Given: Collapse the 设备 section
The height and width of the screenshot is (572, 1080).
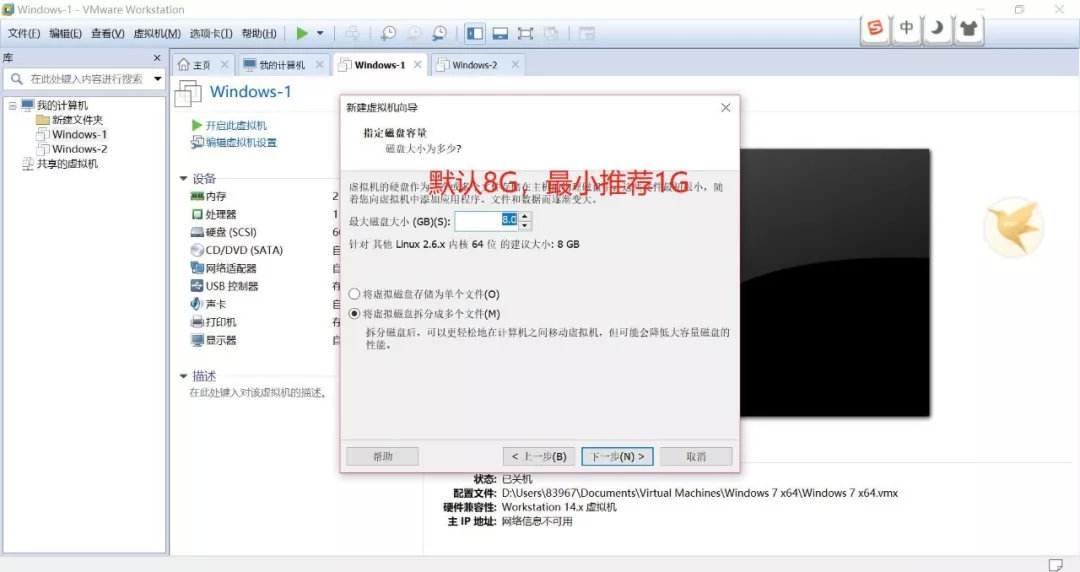Looking at the screenshot, I should tap(183, 178).
